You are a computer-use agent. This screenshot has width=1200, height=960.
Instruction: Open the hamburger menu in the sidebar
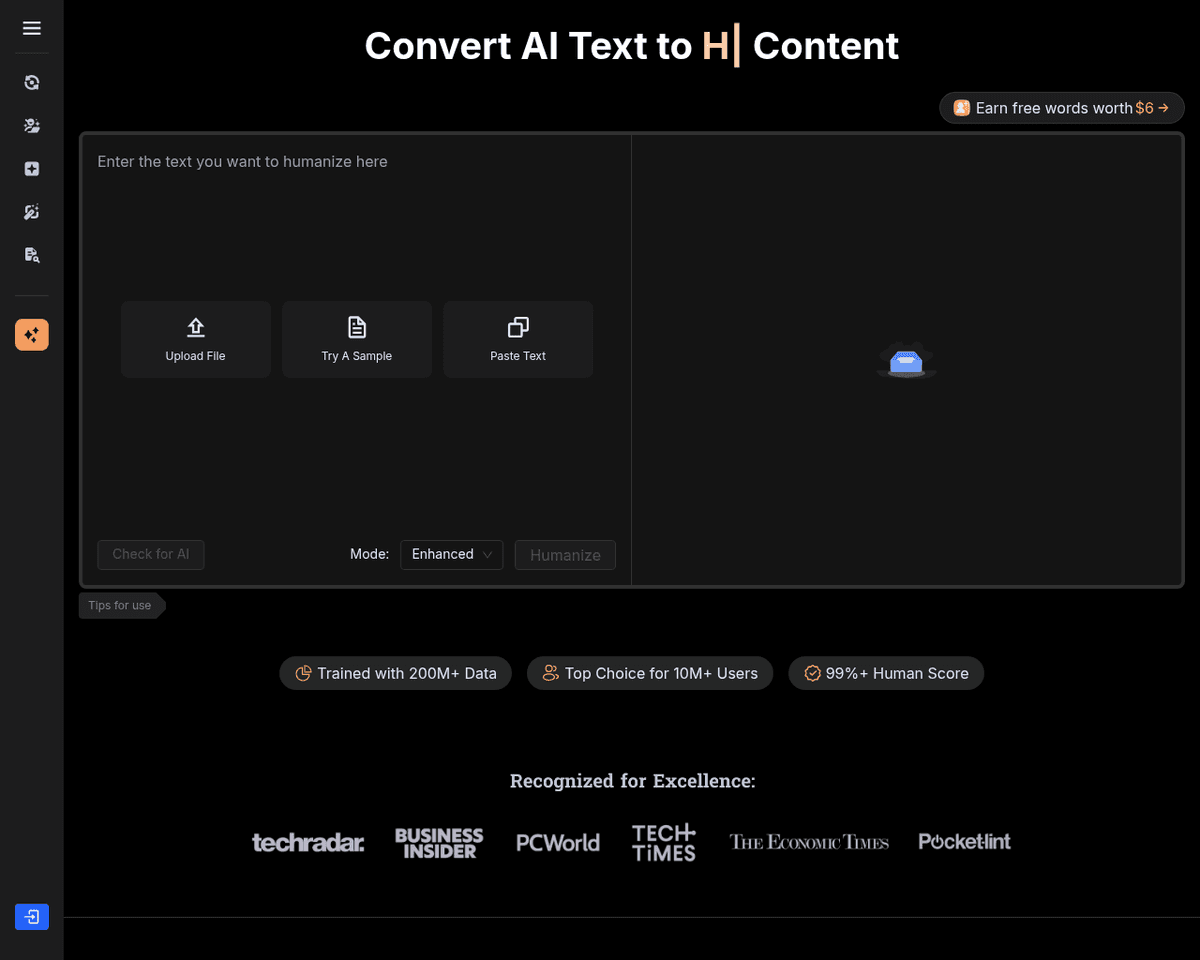pyautogui.click(x=32, y=29)
